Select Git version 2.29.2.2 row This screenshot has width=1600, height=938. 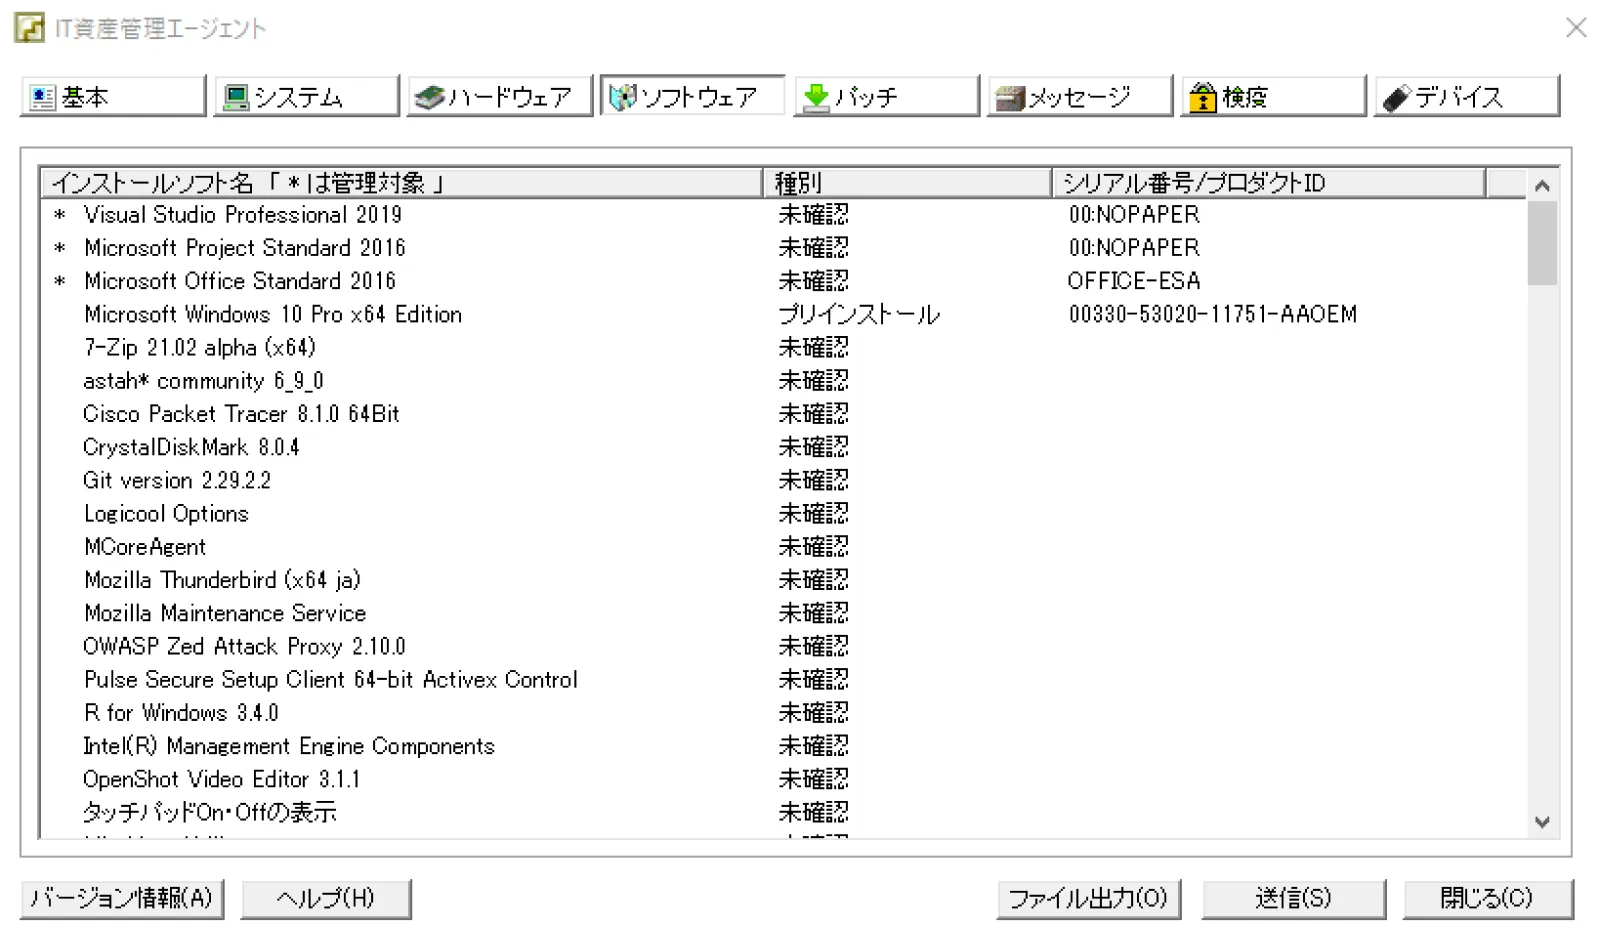(x=784, y=480)
